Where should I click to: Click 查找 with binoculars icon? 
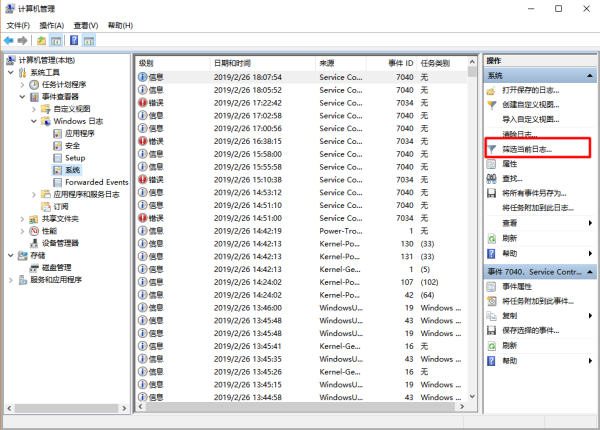coord(512,179)
